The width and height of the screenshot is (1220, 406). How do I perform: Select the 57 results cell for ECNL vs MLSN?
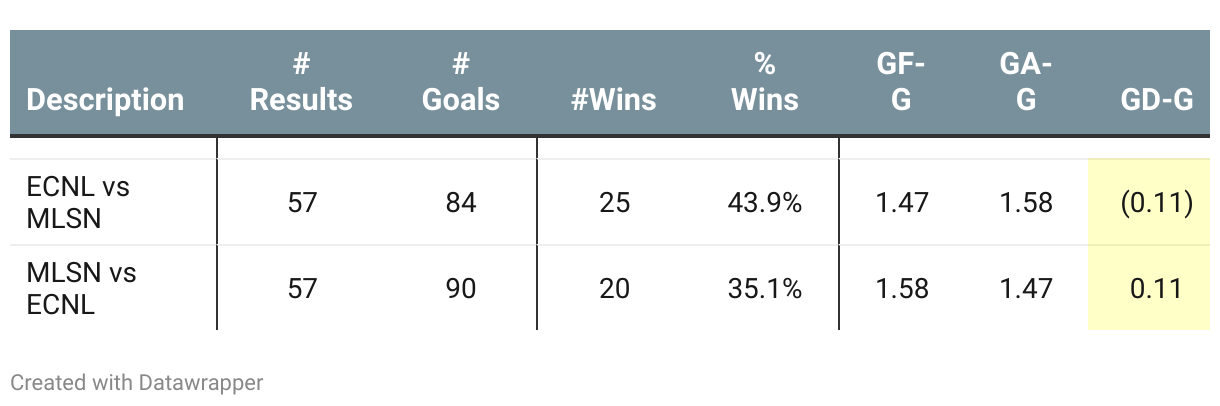[301, 203]
